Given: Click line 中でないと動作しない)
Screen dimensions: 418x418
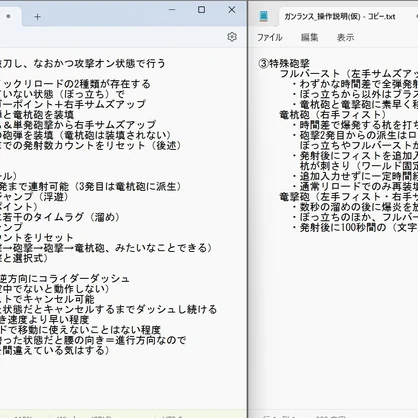Looking at the screenshot, I should coord(55,289).
